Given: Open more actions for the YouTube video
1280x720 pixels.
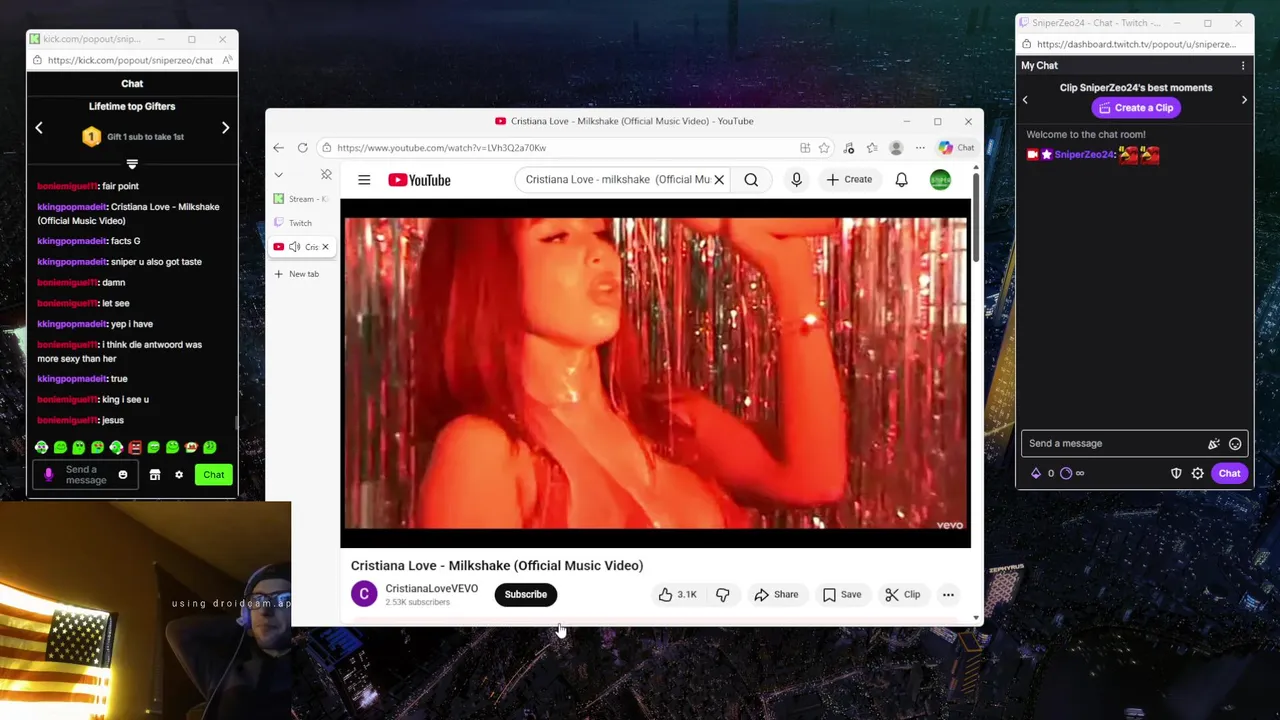Looking at the screenshot, I should coord(948,595).
